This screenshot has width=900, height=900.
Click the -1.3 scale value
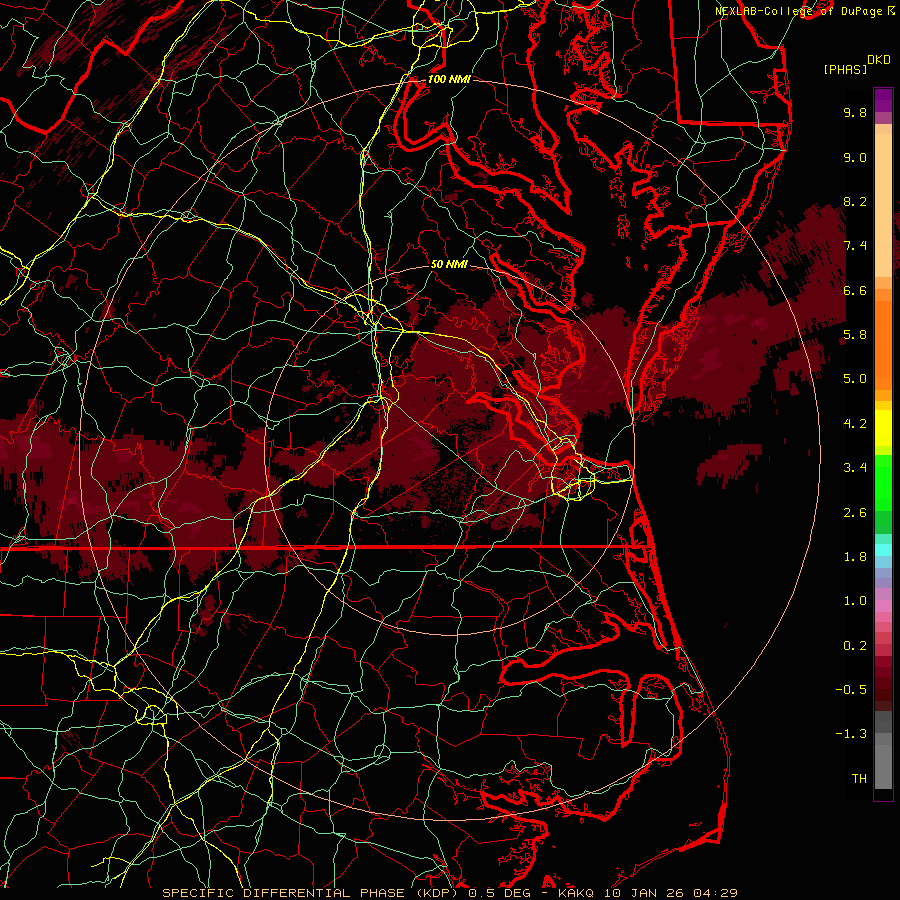[851, 734]
